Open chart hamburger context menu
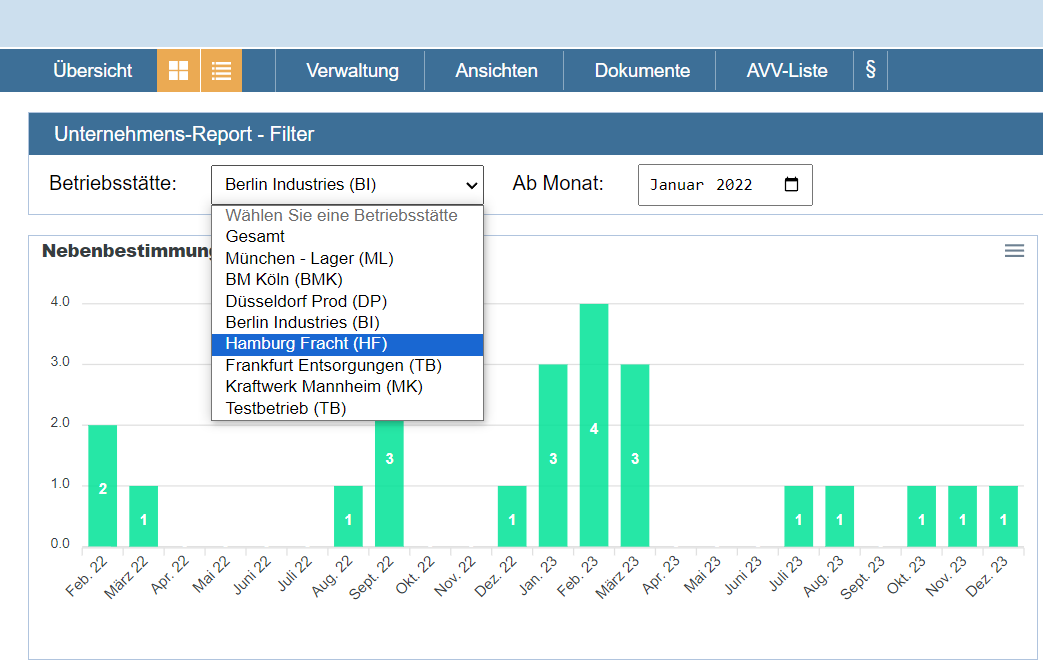Image resolution: width=1043 pixels, height=669 pixels. (1014, 251)
